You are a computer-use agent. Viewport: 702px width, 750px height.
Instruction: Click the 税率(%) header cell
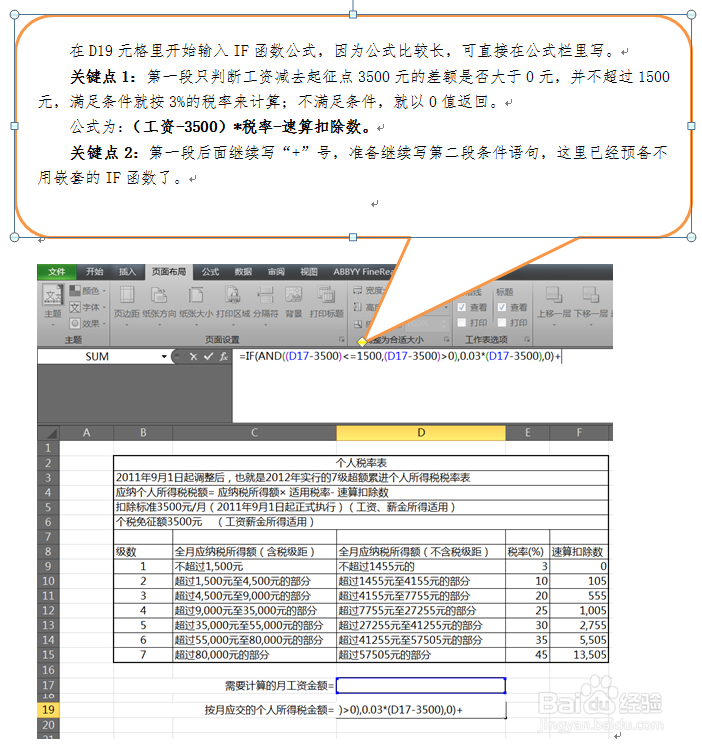pos(527,551)
